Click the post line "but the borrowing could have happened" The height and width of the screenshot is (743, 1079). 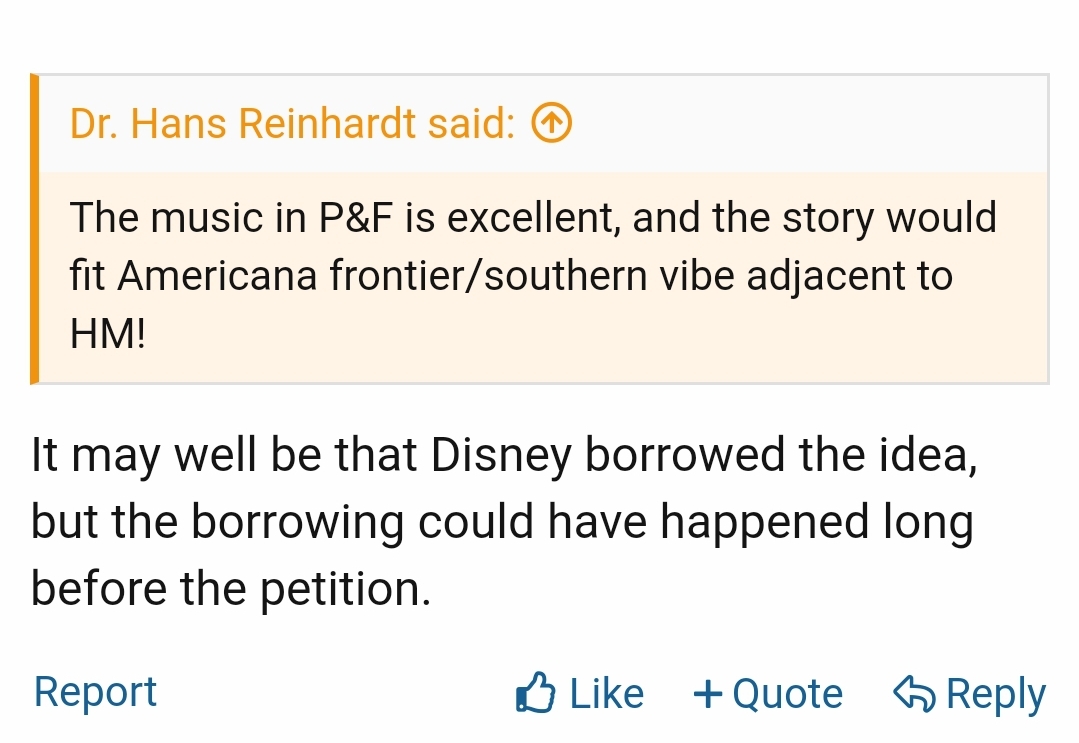pos(501,522)
